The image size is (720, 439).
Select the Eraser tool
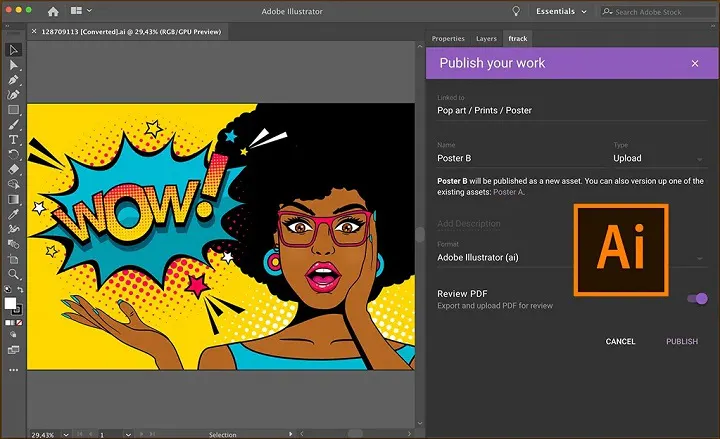point(13,169)
